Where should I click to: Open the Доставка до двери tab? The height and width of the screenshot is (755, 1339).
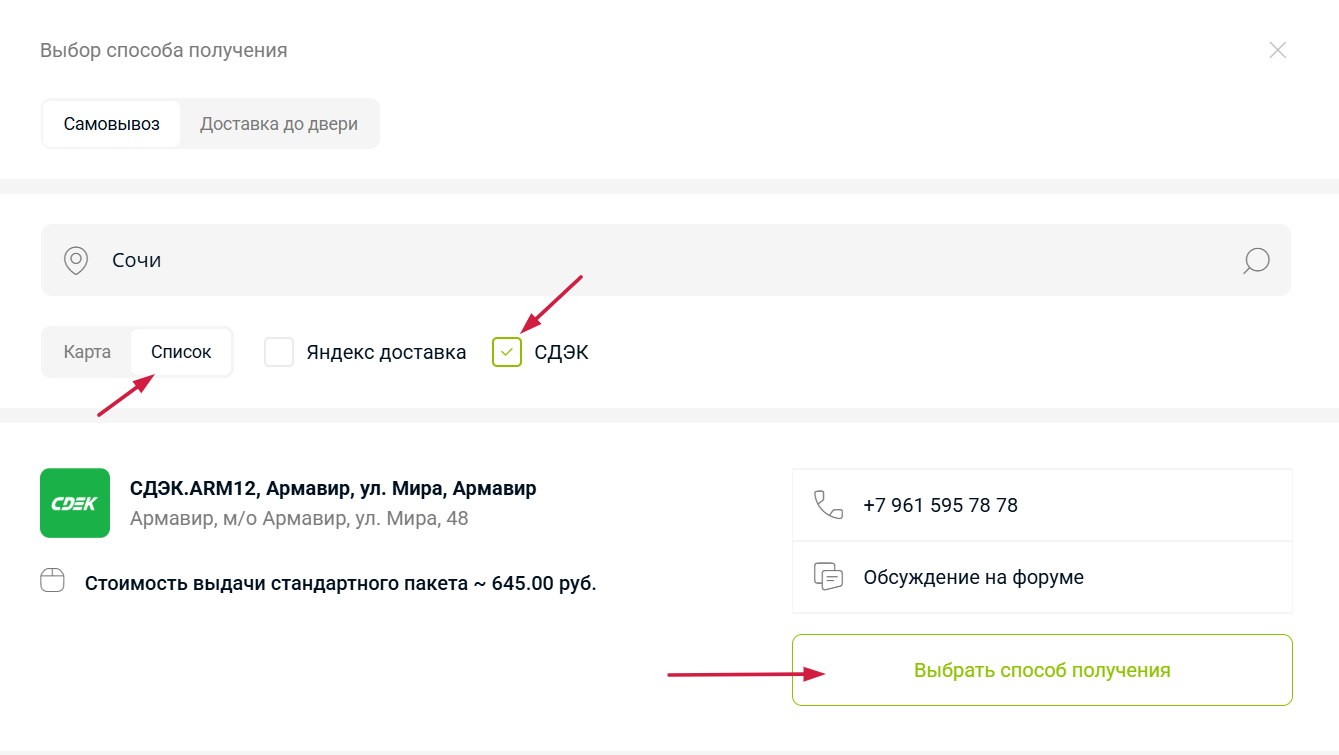pos(279,125)
